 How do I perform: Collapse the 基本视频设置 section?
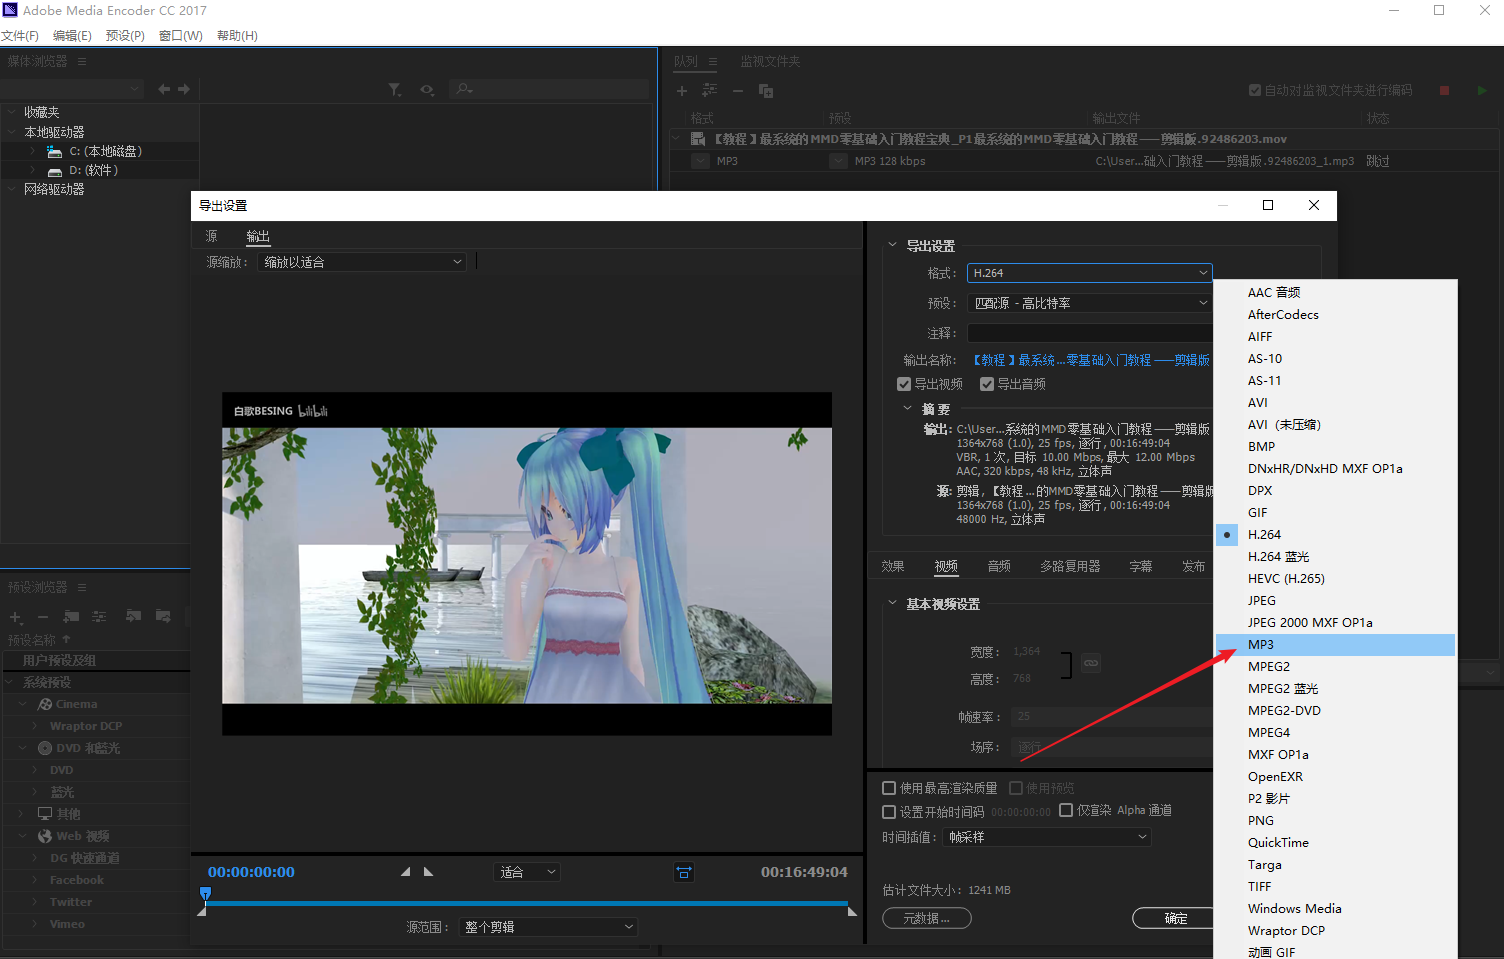click(893, 603)
